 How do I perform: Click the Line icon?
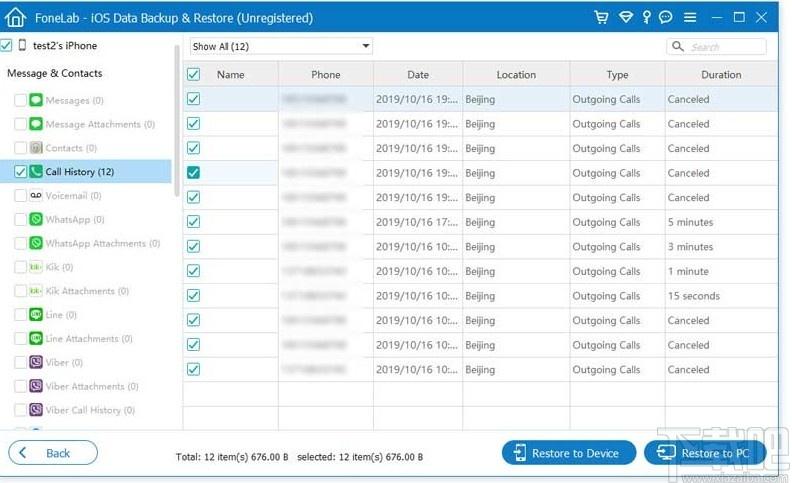[36, 314]
